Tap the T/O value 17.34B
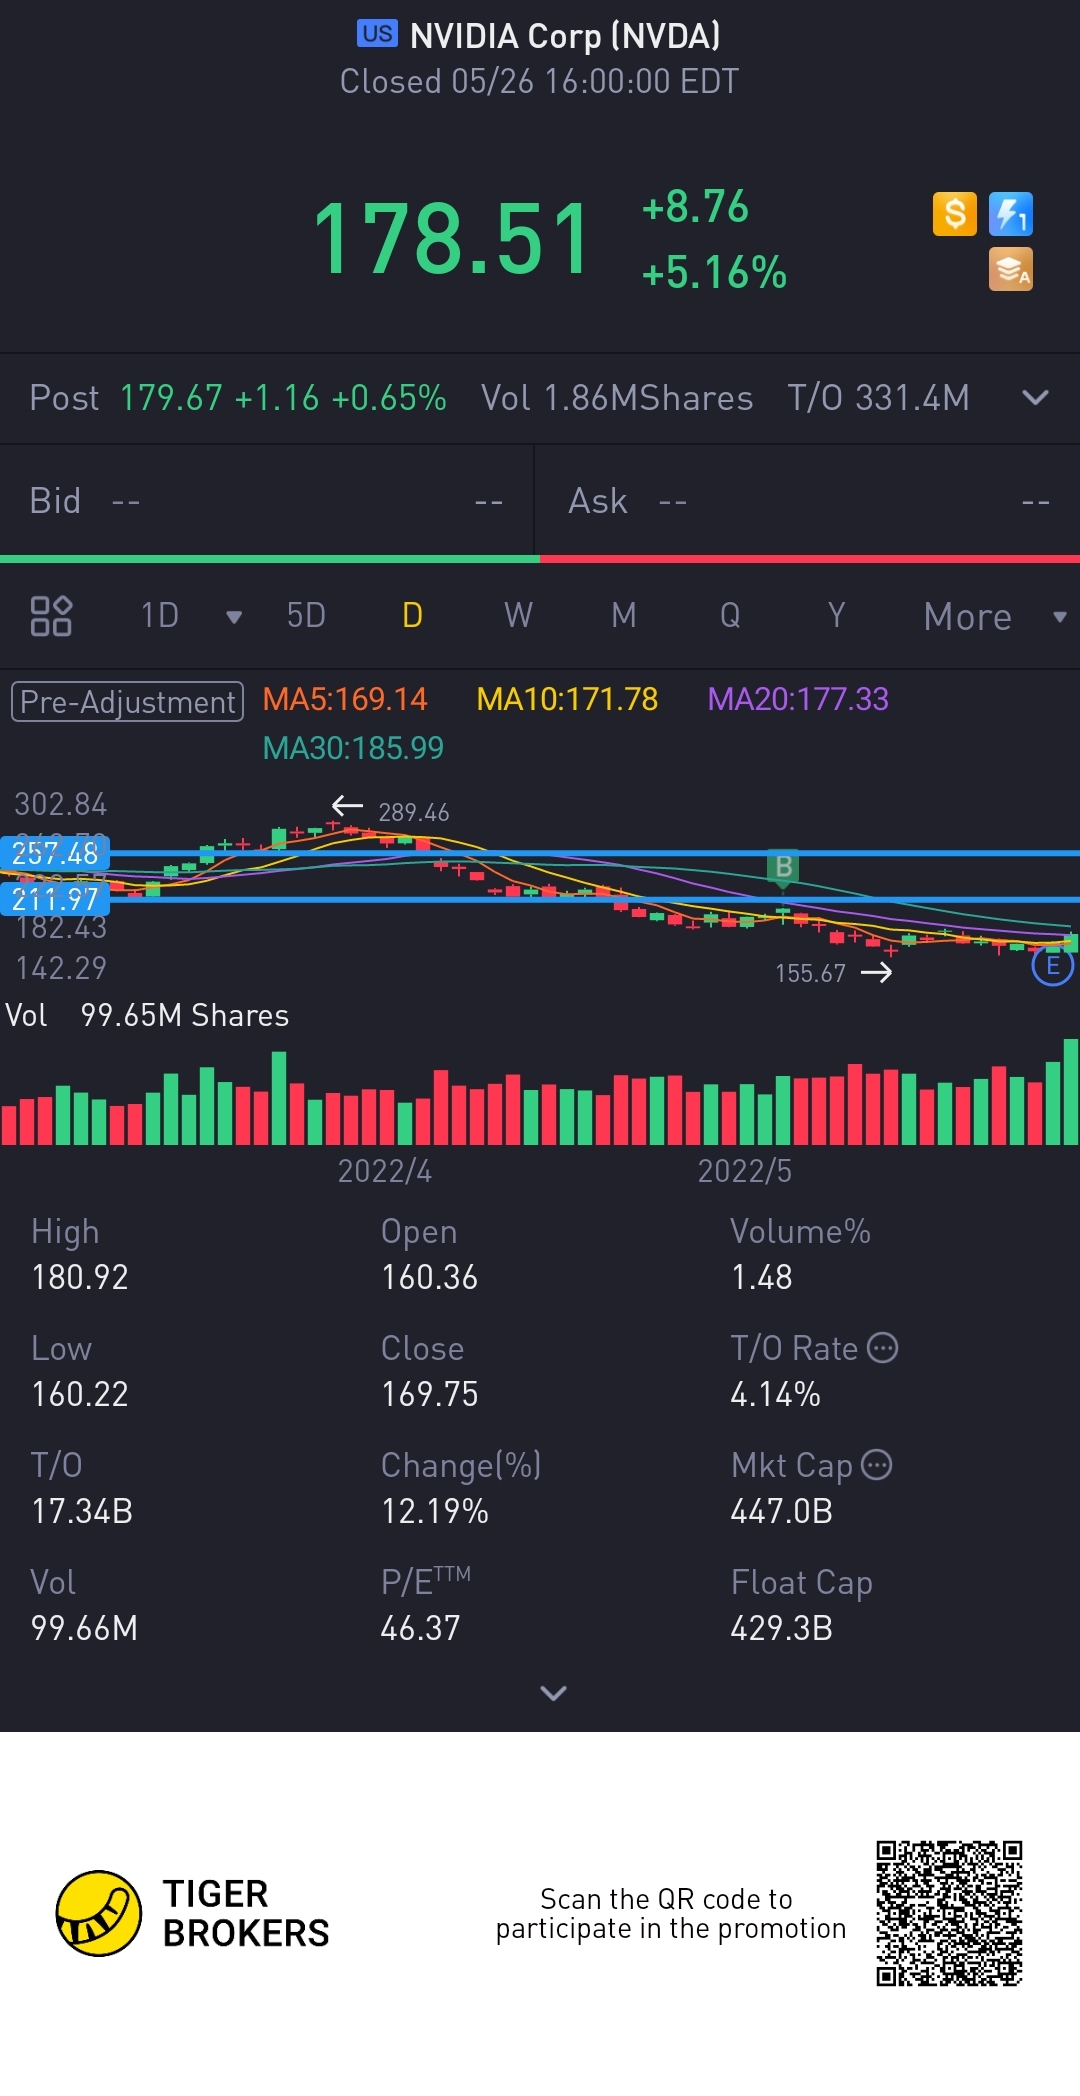Image resolution: width=1080 pixels, height=2096 pixels. [82, 1512]
